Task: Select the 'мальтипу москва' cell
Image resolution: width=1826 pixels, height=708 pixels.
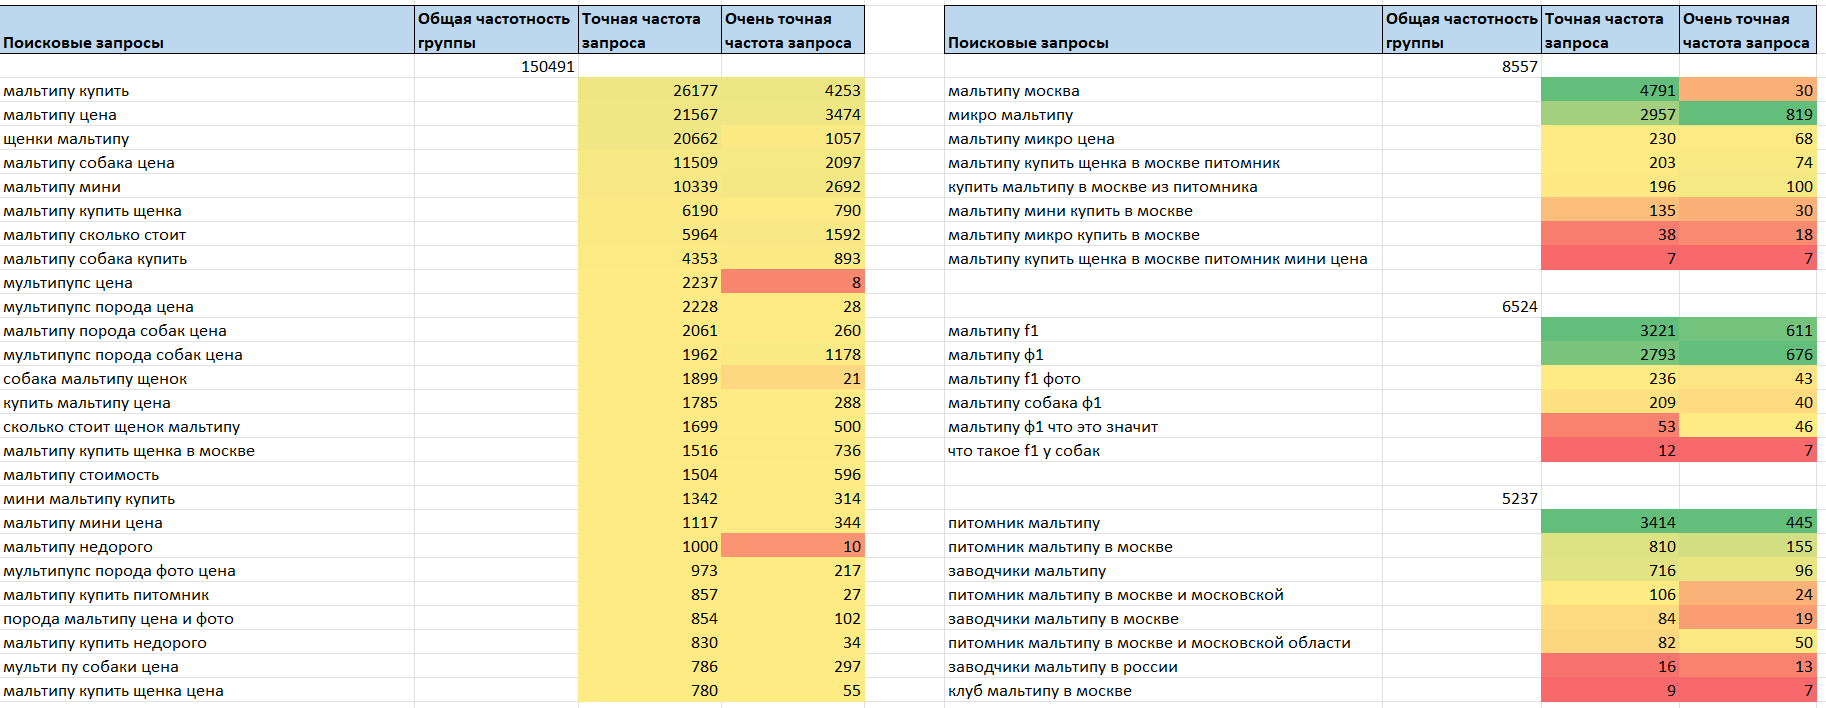Action: pyautogui.click(x=1163, y=90)
